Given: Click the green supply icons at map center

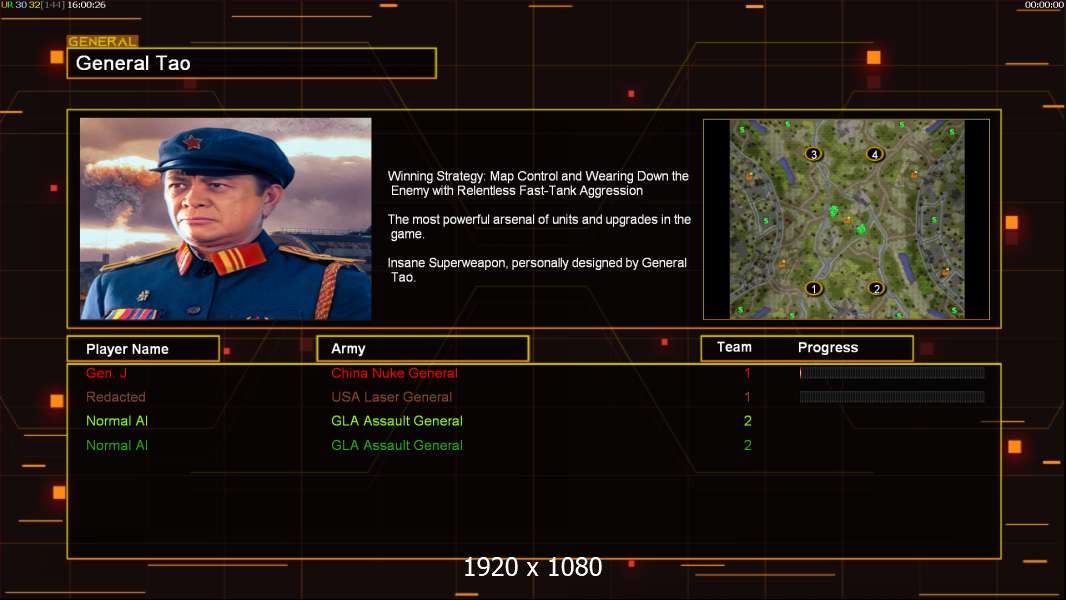Looking at the screenshot, I should point(846,220).
